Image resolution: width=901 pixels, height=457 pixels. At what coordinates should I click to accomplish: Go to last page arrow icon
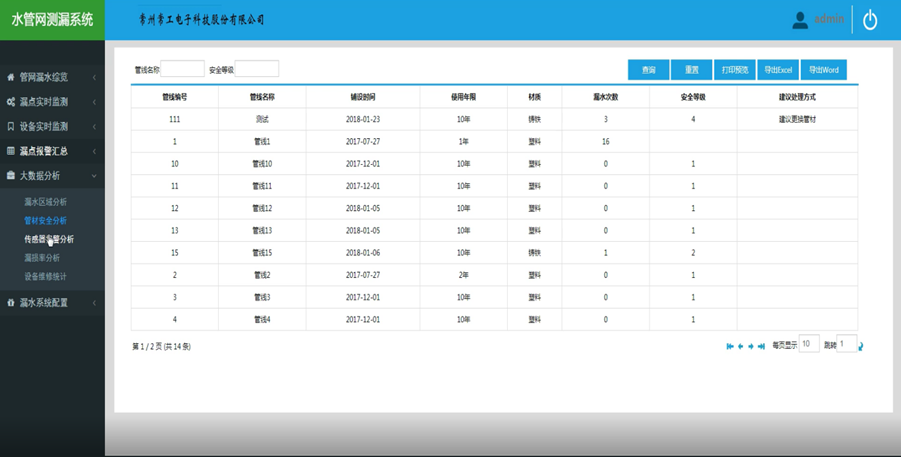[x=761, y=346]
